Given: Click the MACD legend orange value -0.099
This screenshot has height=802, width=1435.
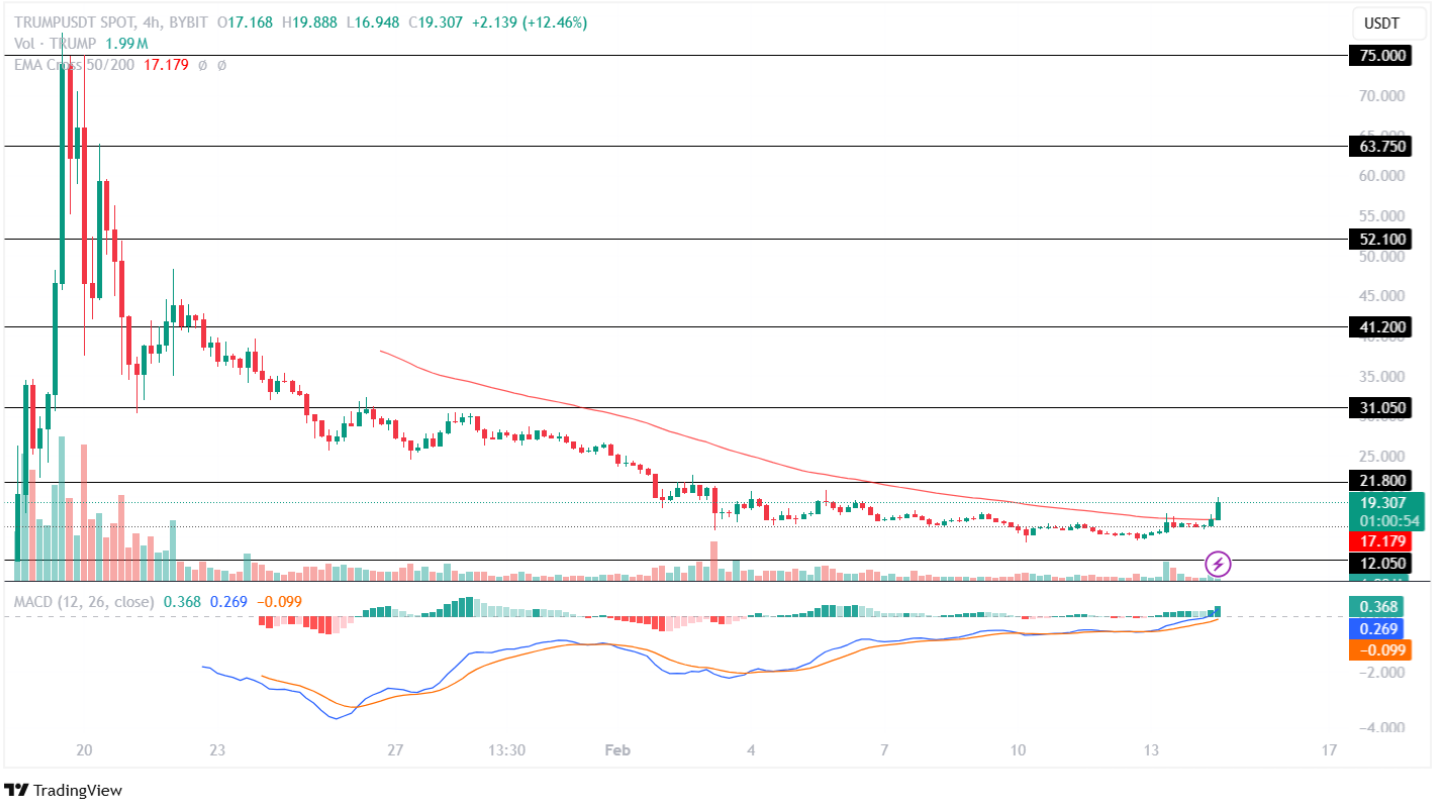Looking at the screenshot, I should 279,602.
